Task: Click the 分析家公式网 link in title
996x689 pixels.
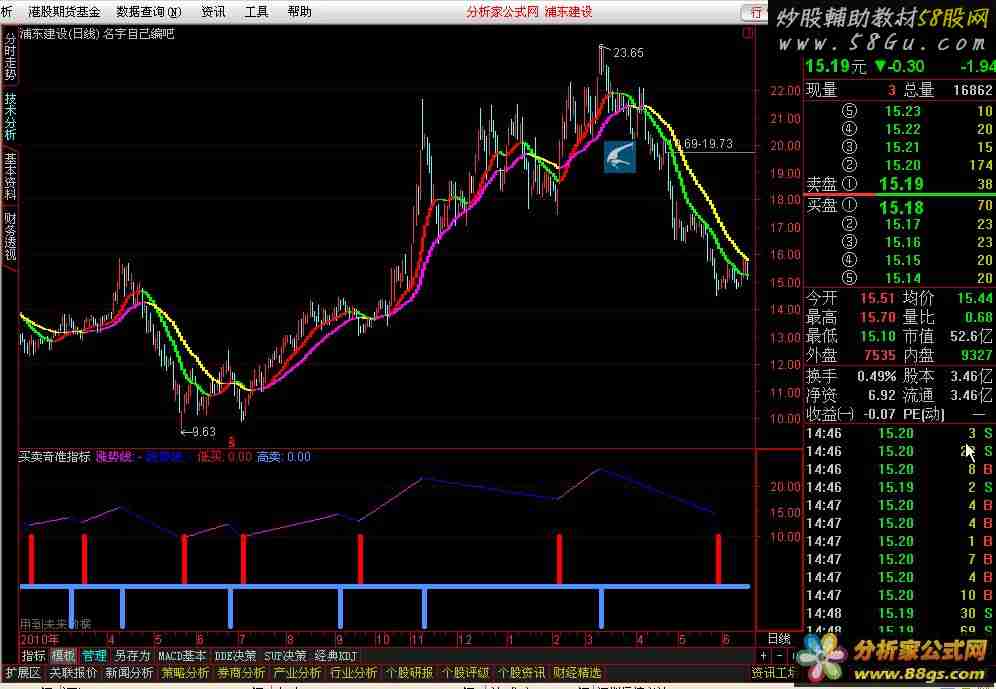Action: (x=503, y=12)
